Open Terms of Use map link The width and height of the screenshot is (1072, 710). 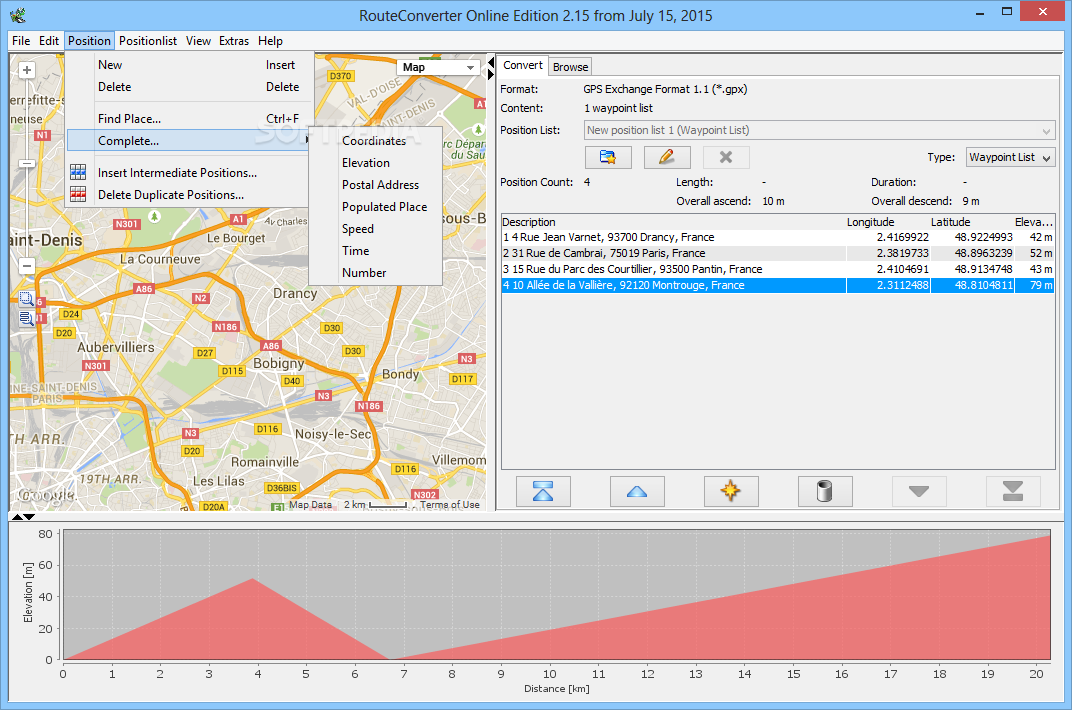click(x=449, y=505)
